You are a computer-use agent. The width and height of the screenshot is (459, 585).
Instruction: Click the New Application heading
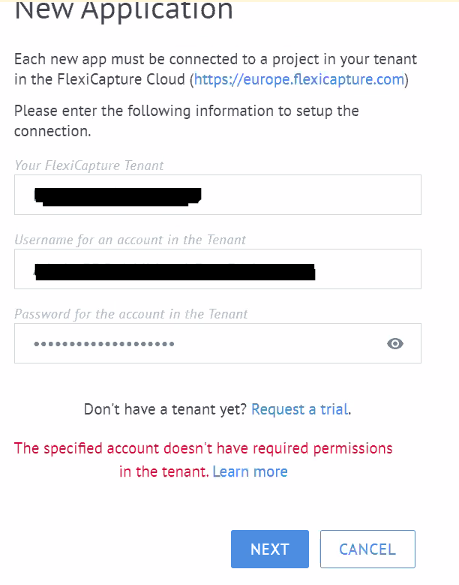click(x=124, y=10)
